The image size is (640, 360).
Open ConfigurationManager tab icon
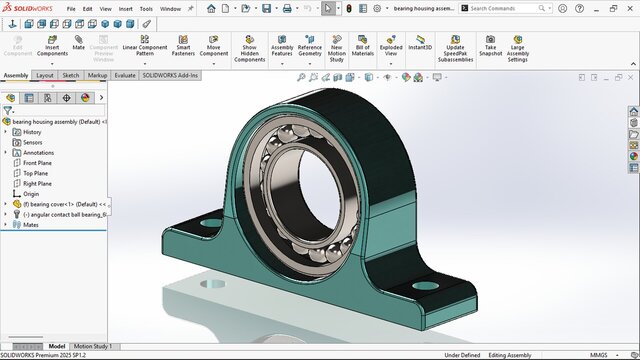pyautogui.click(x=48, y=98)
